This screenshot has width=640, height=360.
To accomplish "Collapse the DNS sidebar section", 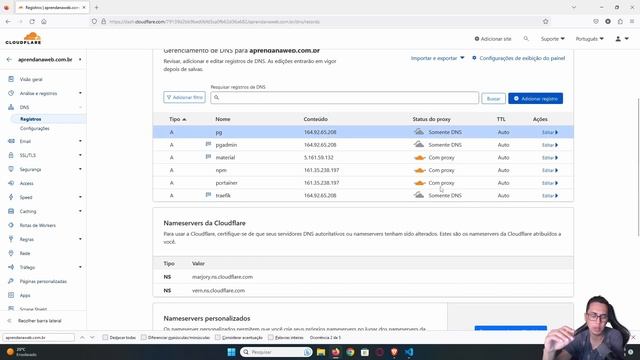I will [x=80, y=107].
